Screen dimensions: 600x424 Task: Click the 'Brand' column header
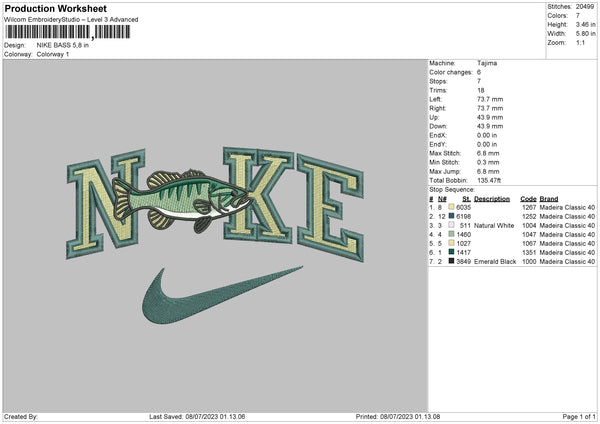(x=549, y=199)
